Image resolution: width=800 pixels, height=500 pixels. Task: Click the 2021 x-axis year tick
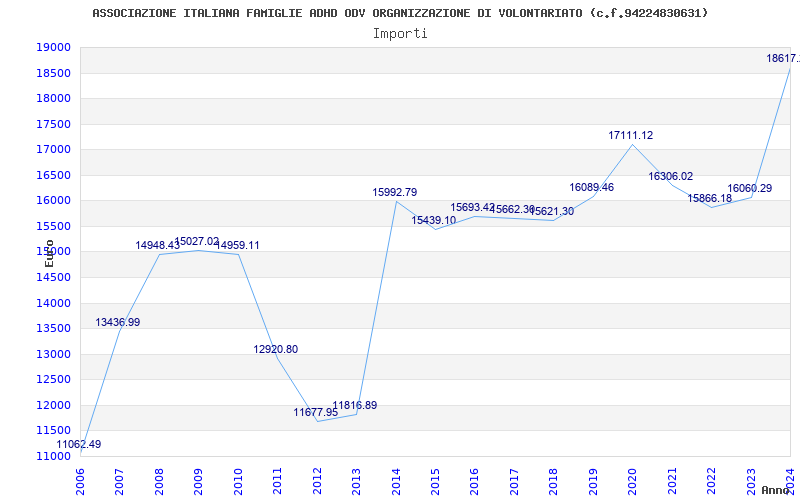[x=672, y=481]
